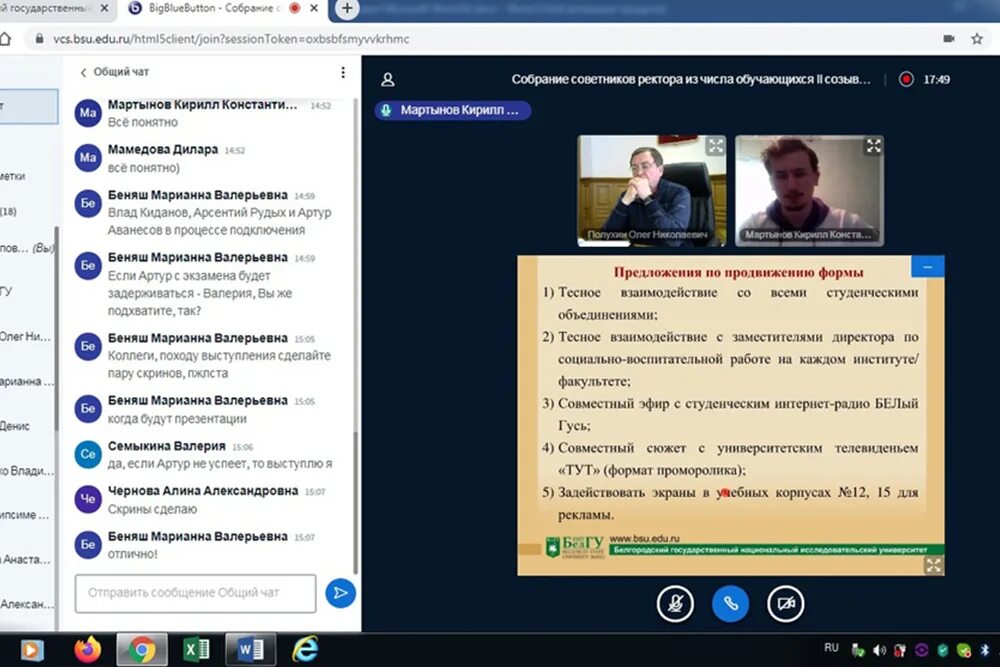Click the send message arrow in chat
The width and height of the screenshot is (1000, 667).
click(x=340, y=594)
